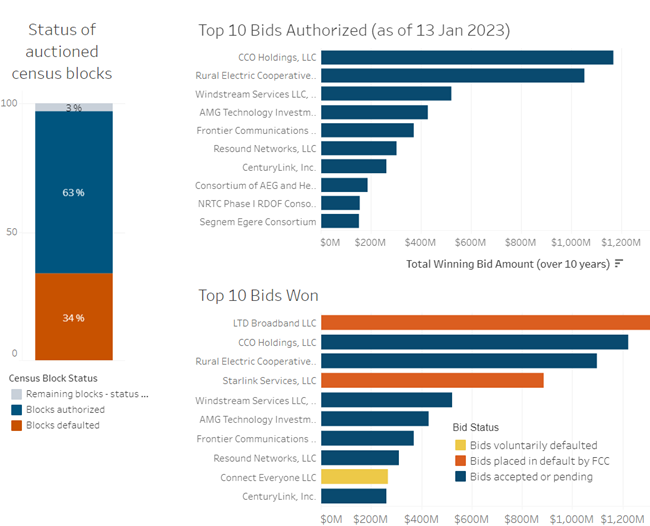
Task: Click CCO Holdings bar in Top 10 Bids Won
Action: pyautogui.click(x=475, y=342)
